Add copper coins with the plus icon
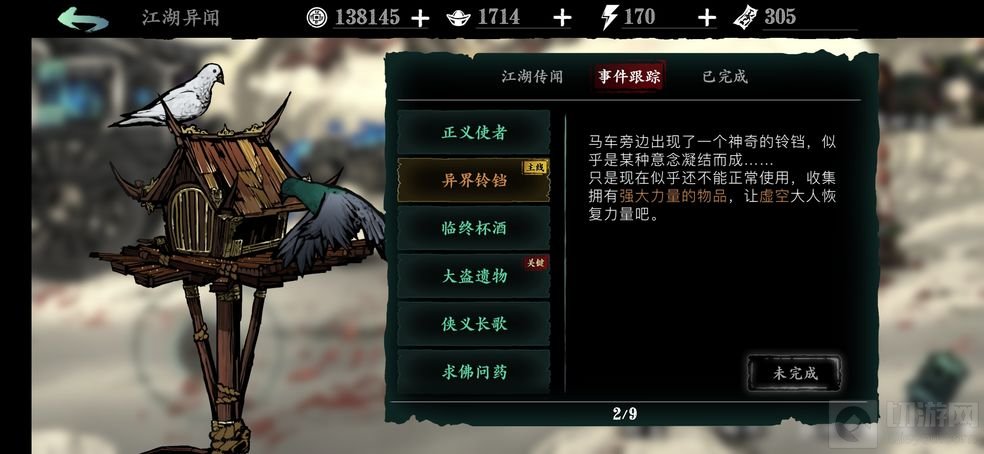This screenshot has height=454, width=984. point(419,19)
